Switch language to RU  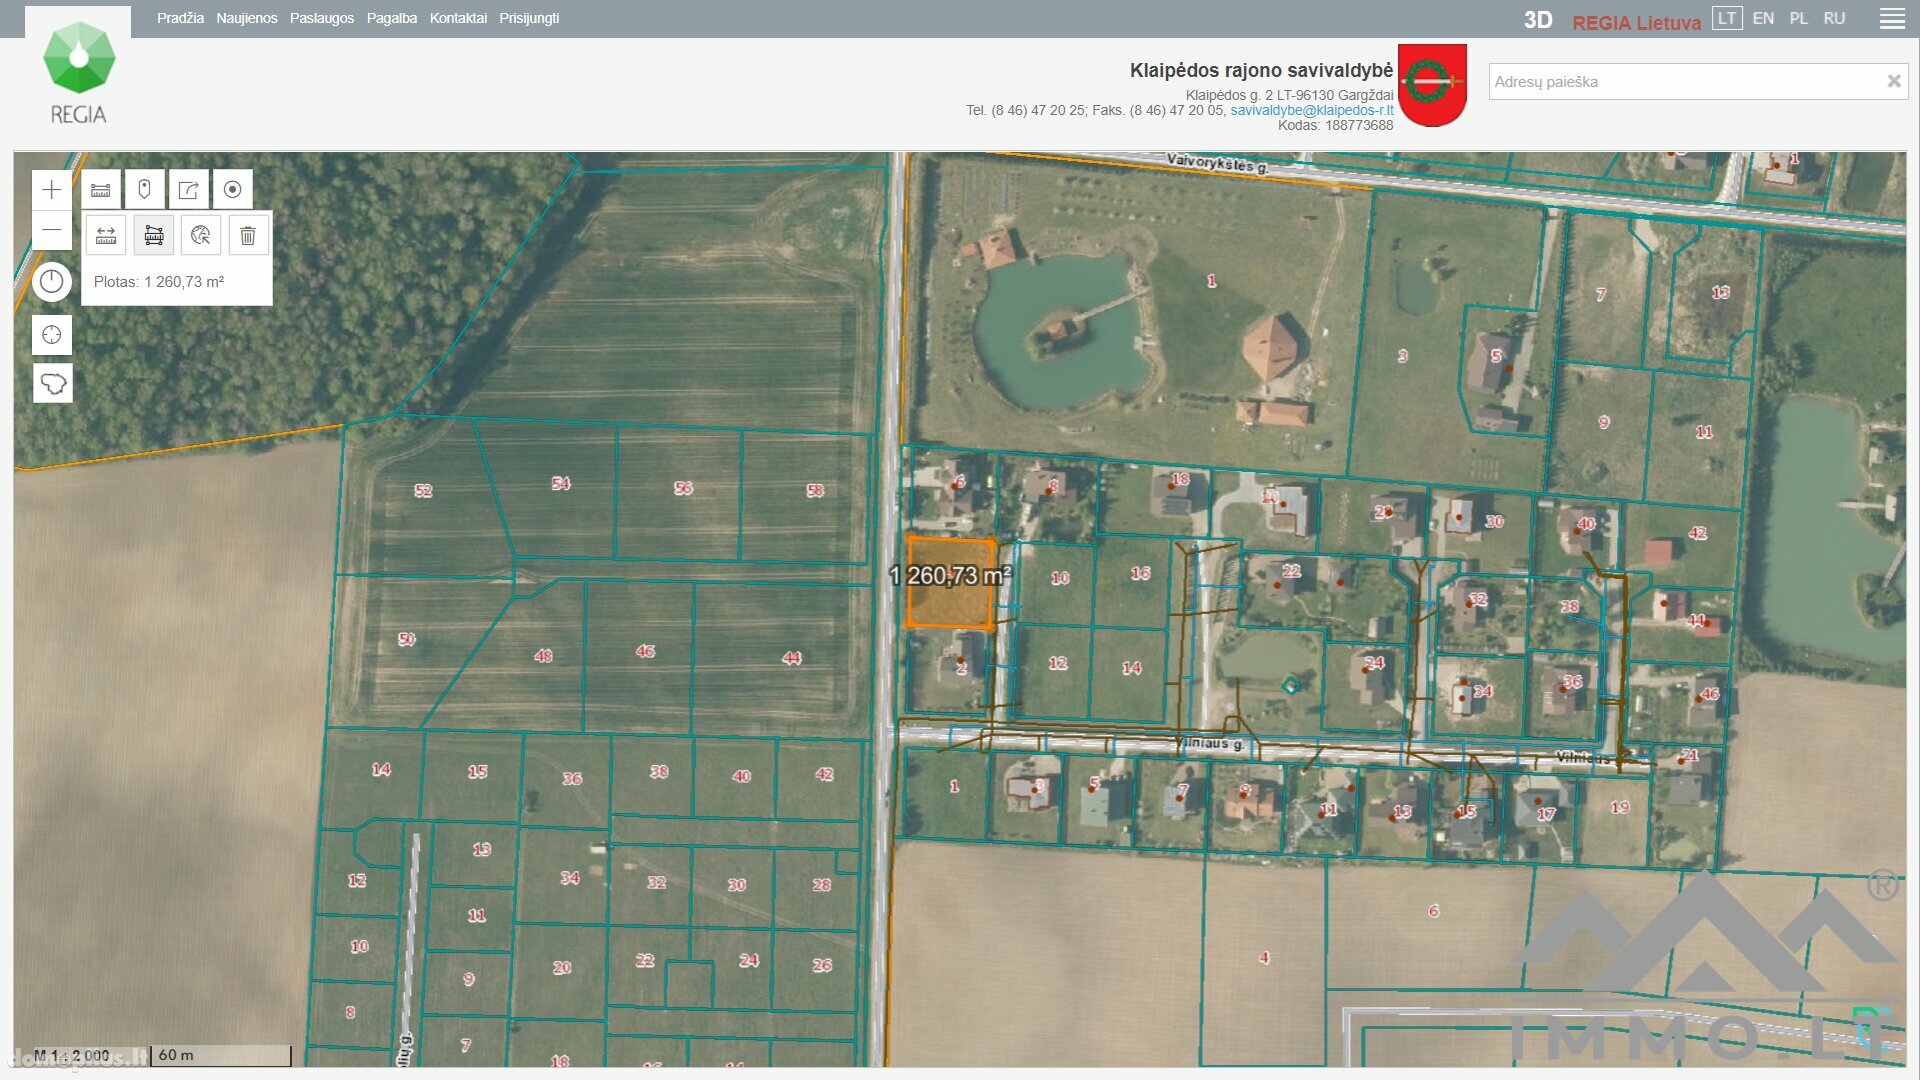click(1834, 18)
